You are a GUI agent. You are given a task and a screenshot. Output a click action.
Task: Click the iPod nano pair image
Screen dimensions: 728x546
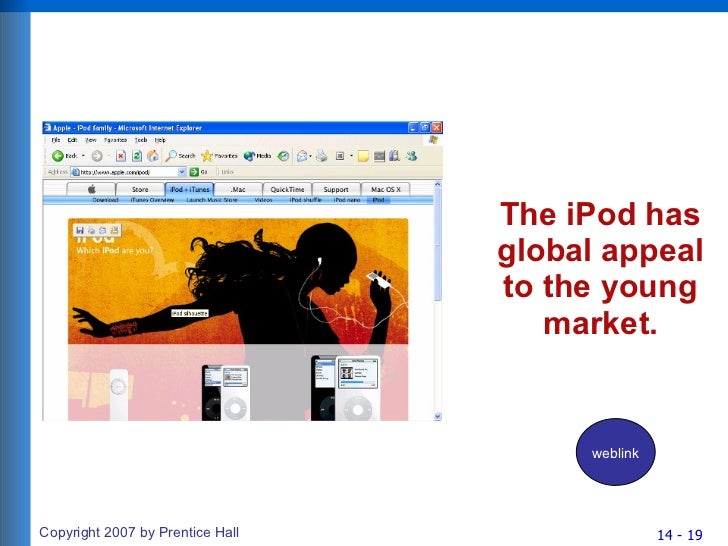[x=226, y=393]
